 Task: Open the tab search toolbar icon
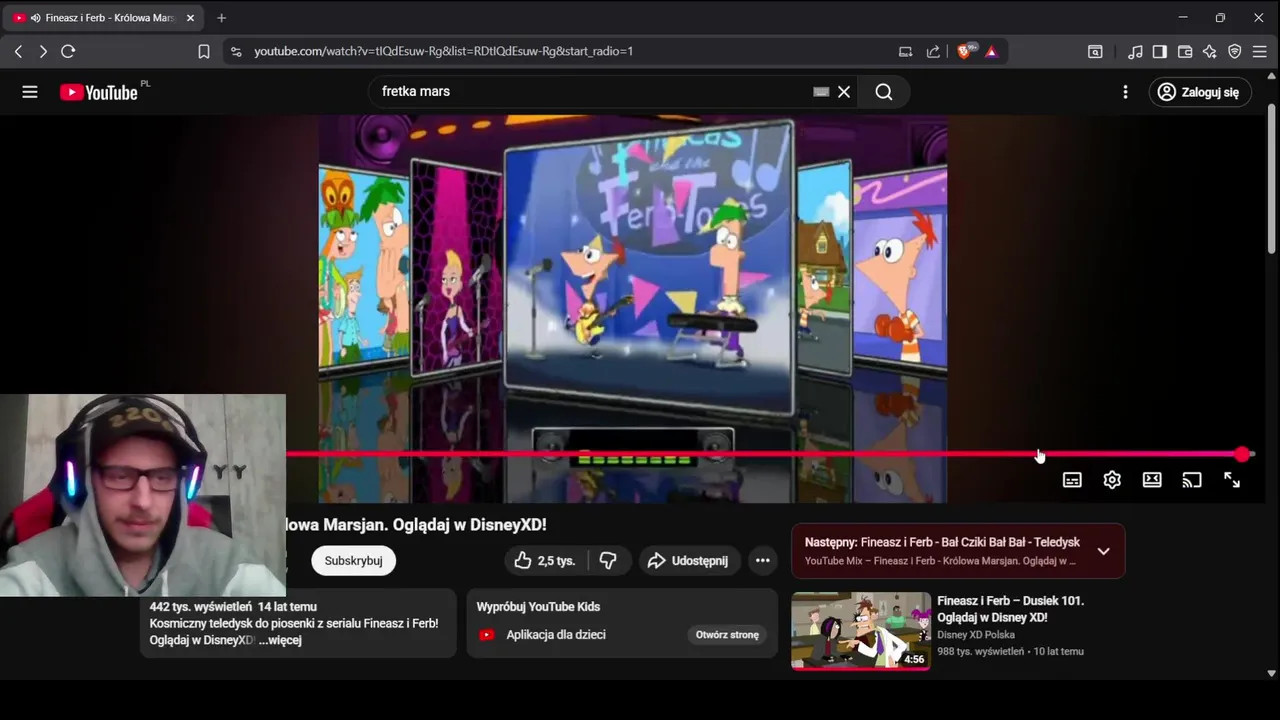[1095, 51]
